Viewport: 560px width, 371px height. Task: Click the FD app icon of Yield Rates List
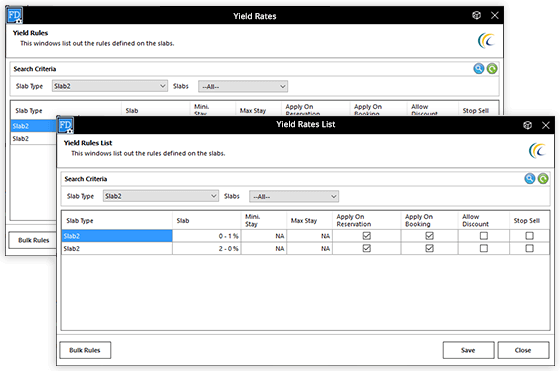65,125
